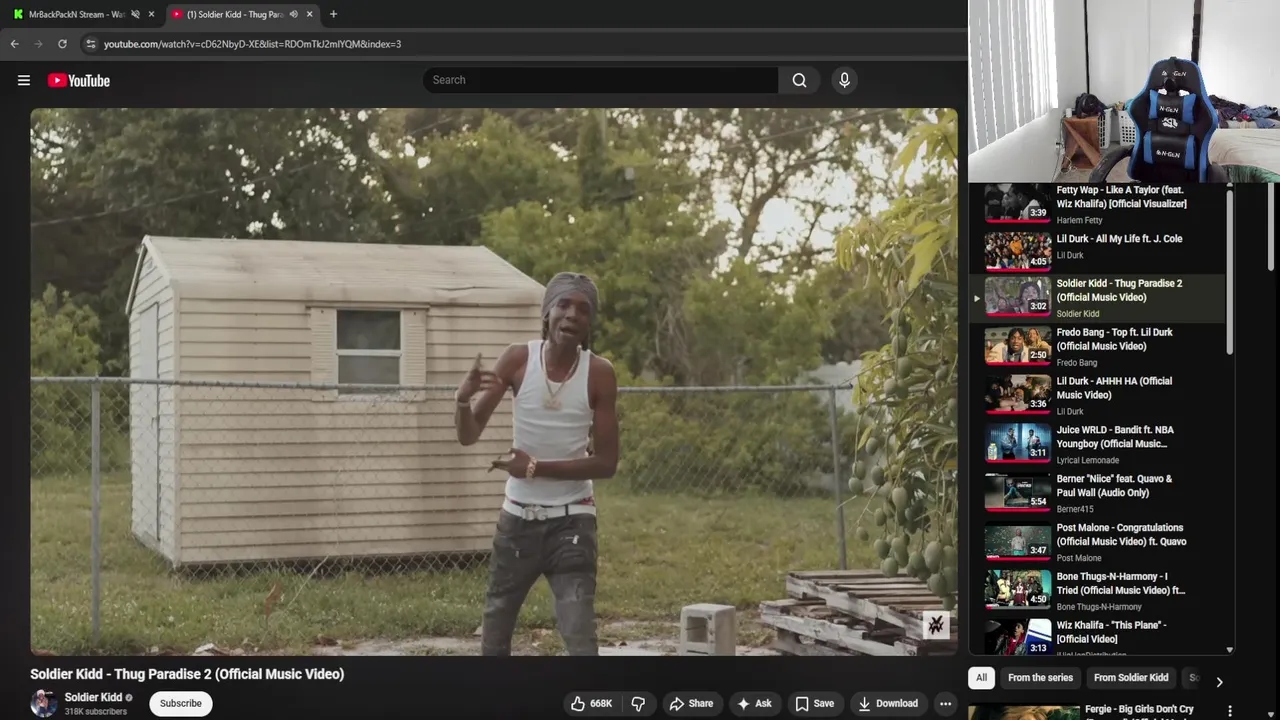Image resolution: width=1280 pixels, height=720 pixels.
Task: Open Lil Durk thumbnail showing 4:05
Action: coord(1018,251)
